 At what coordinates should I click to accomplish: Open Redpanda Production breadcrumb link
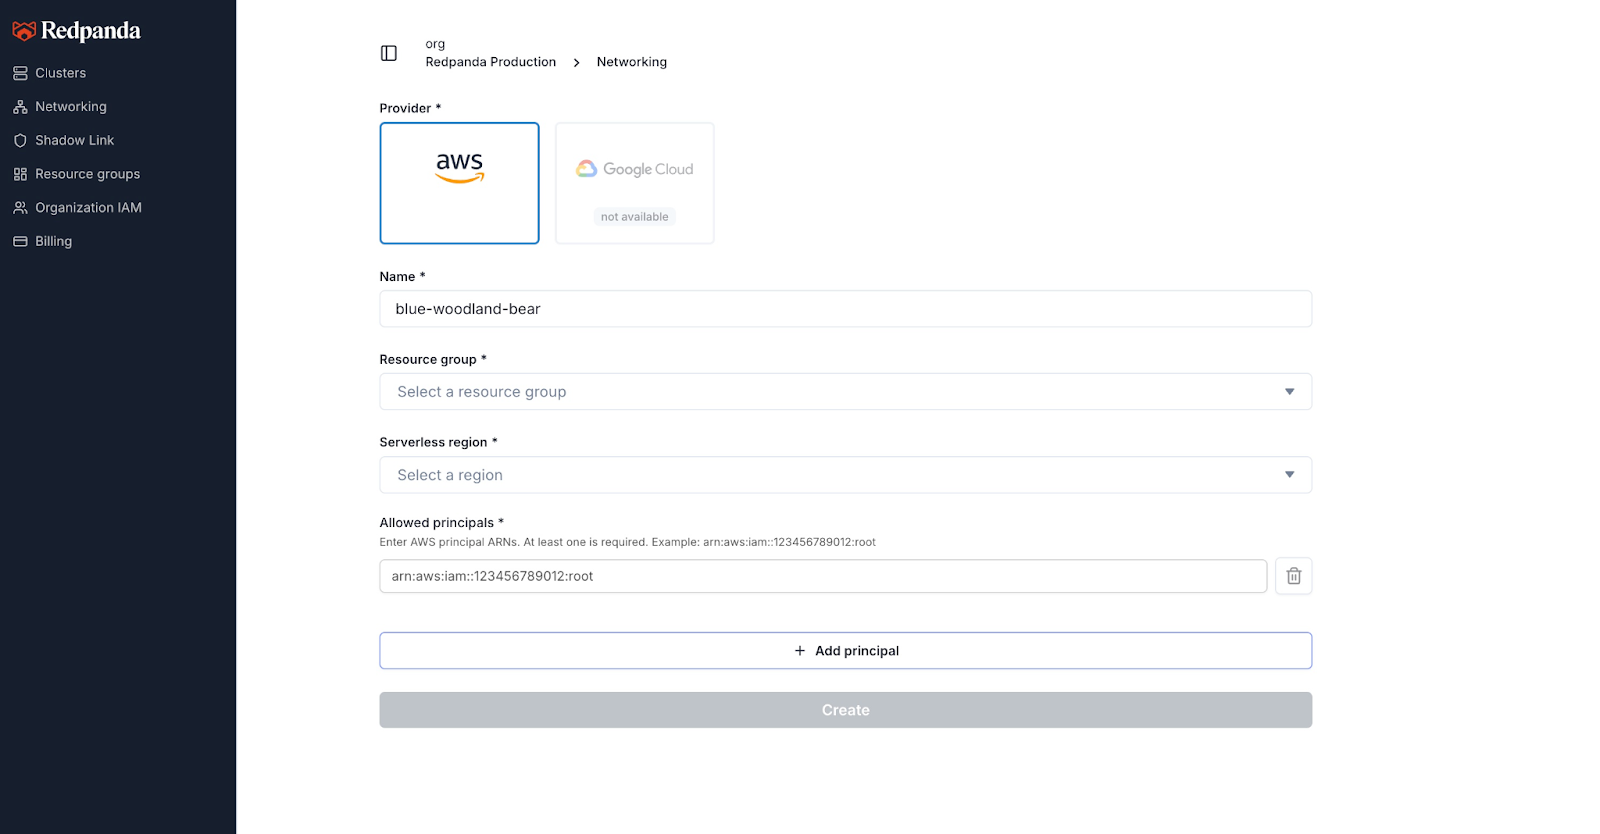click(x=490, y=62)
